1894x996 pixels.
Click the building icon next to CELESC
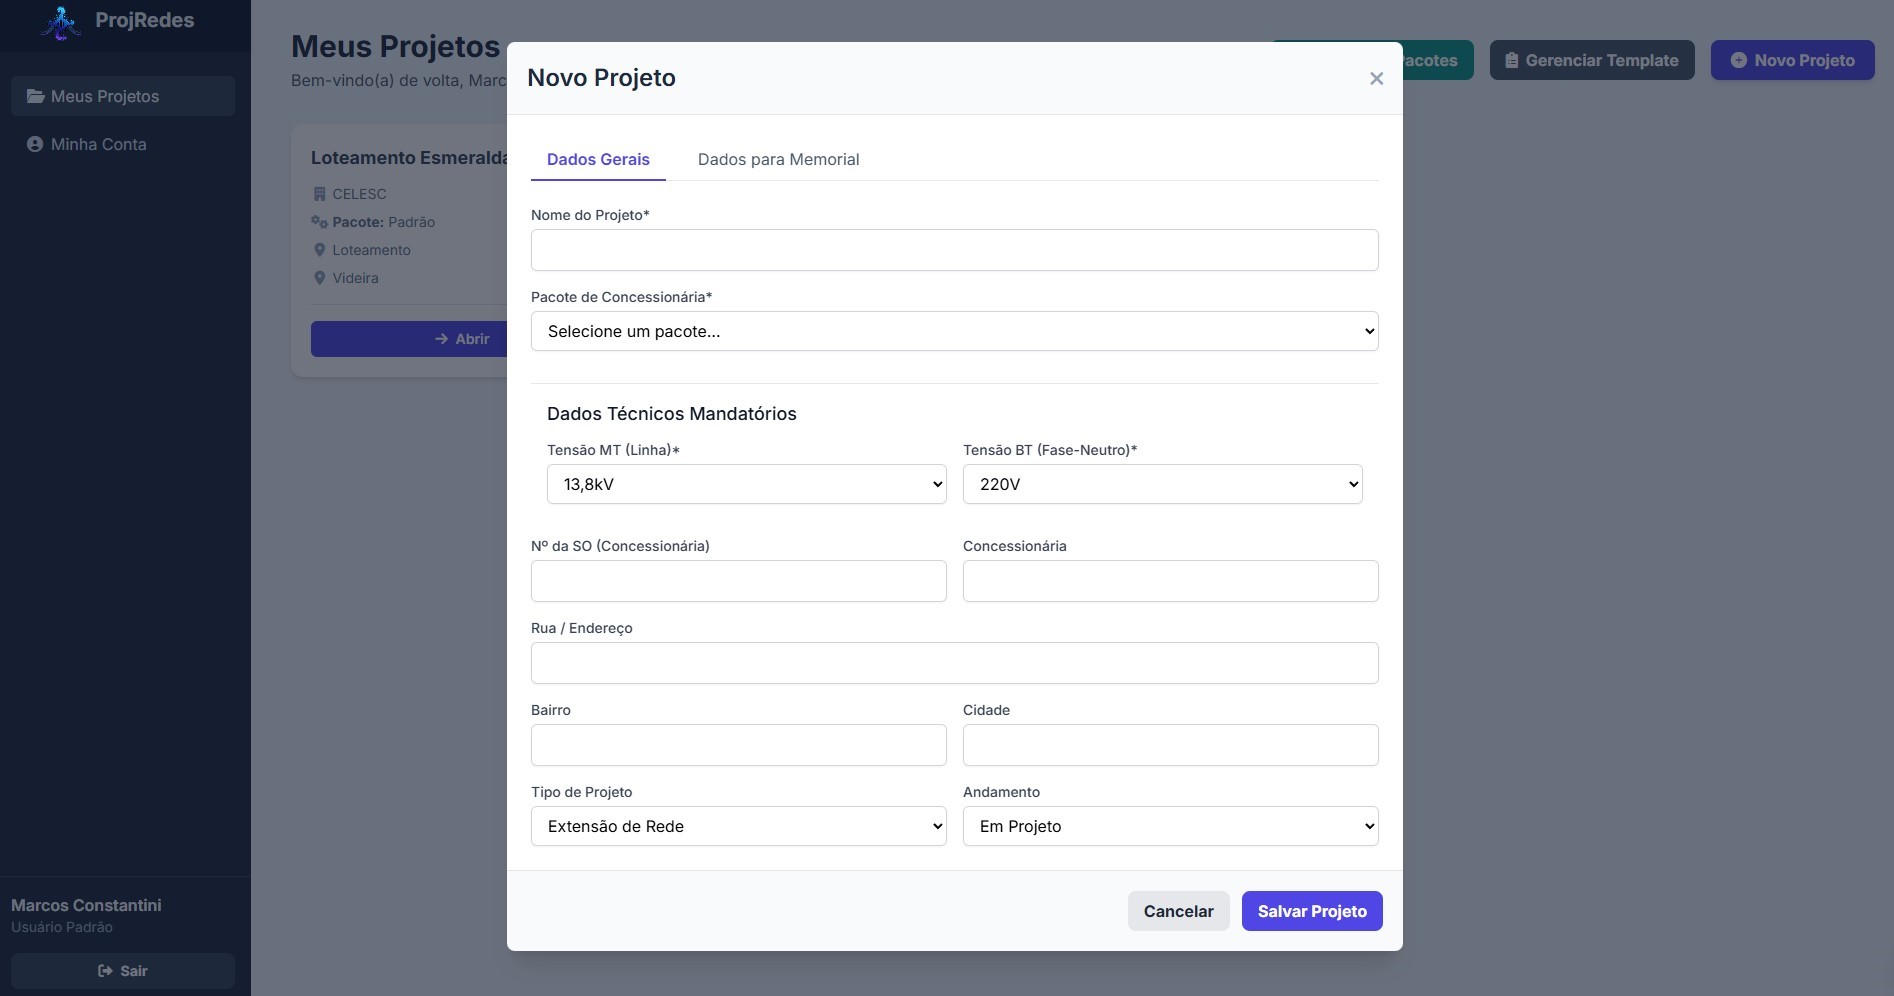[319, 194]
